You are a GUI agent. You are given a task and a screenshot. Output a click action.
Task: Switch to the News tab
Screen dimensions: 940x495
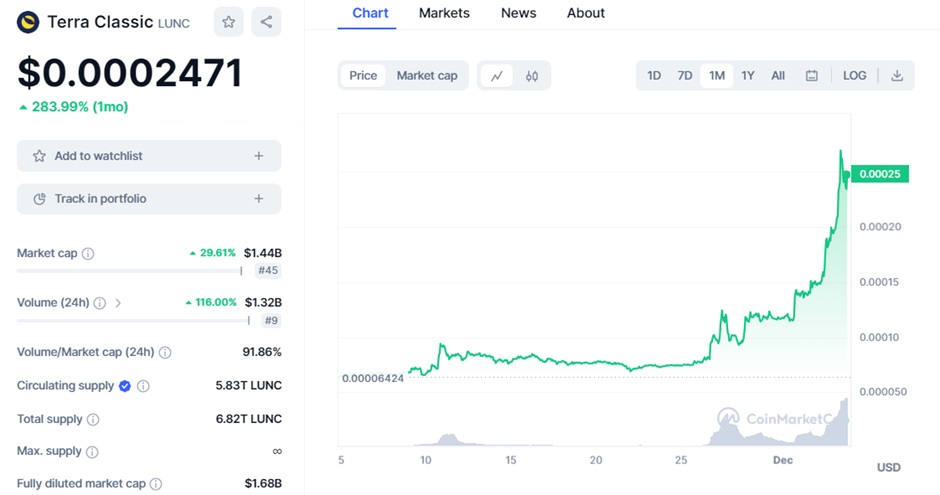(x=518, y=13)
